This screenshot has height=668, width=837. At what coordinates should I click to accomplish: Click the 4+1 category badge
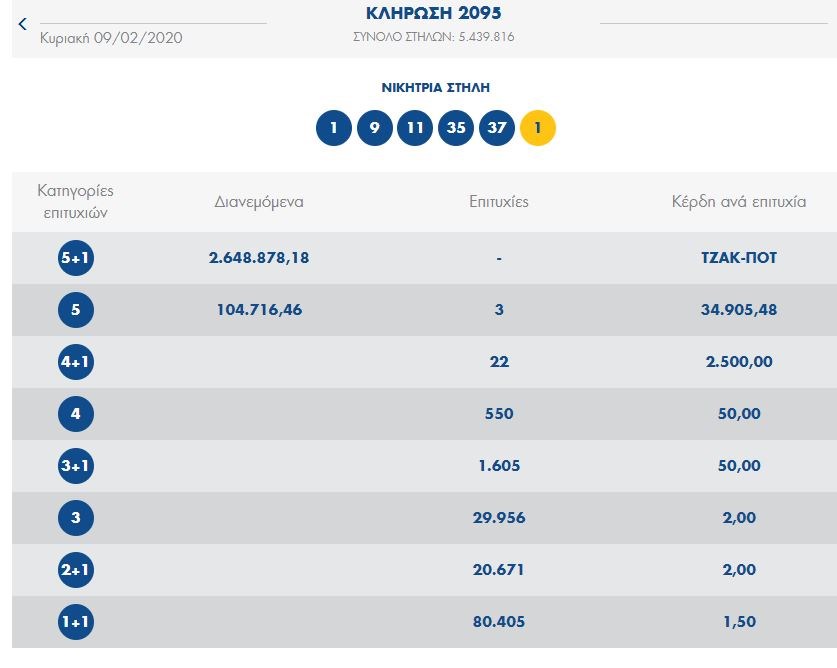76,362
